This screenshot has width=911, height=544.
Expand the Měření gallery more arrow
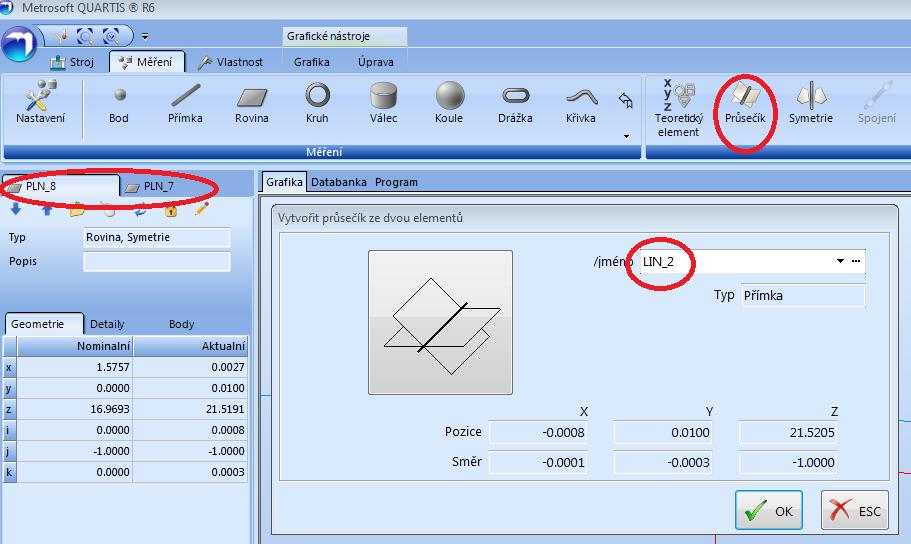tap(626, 136)
